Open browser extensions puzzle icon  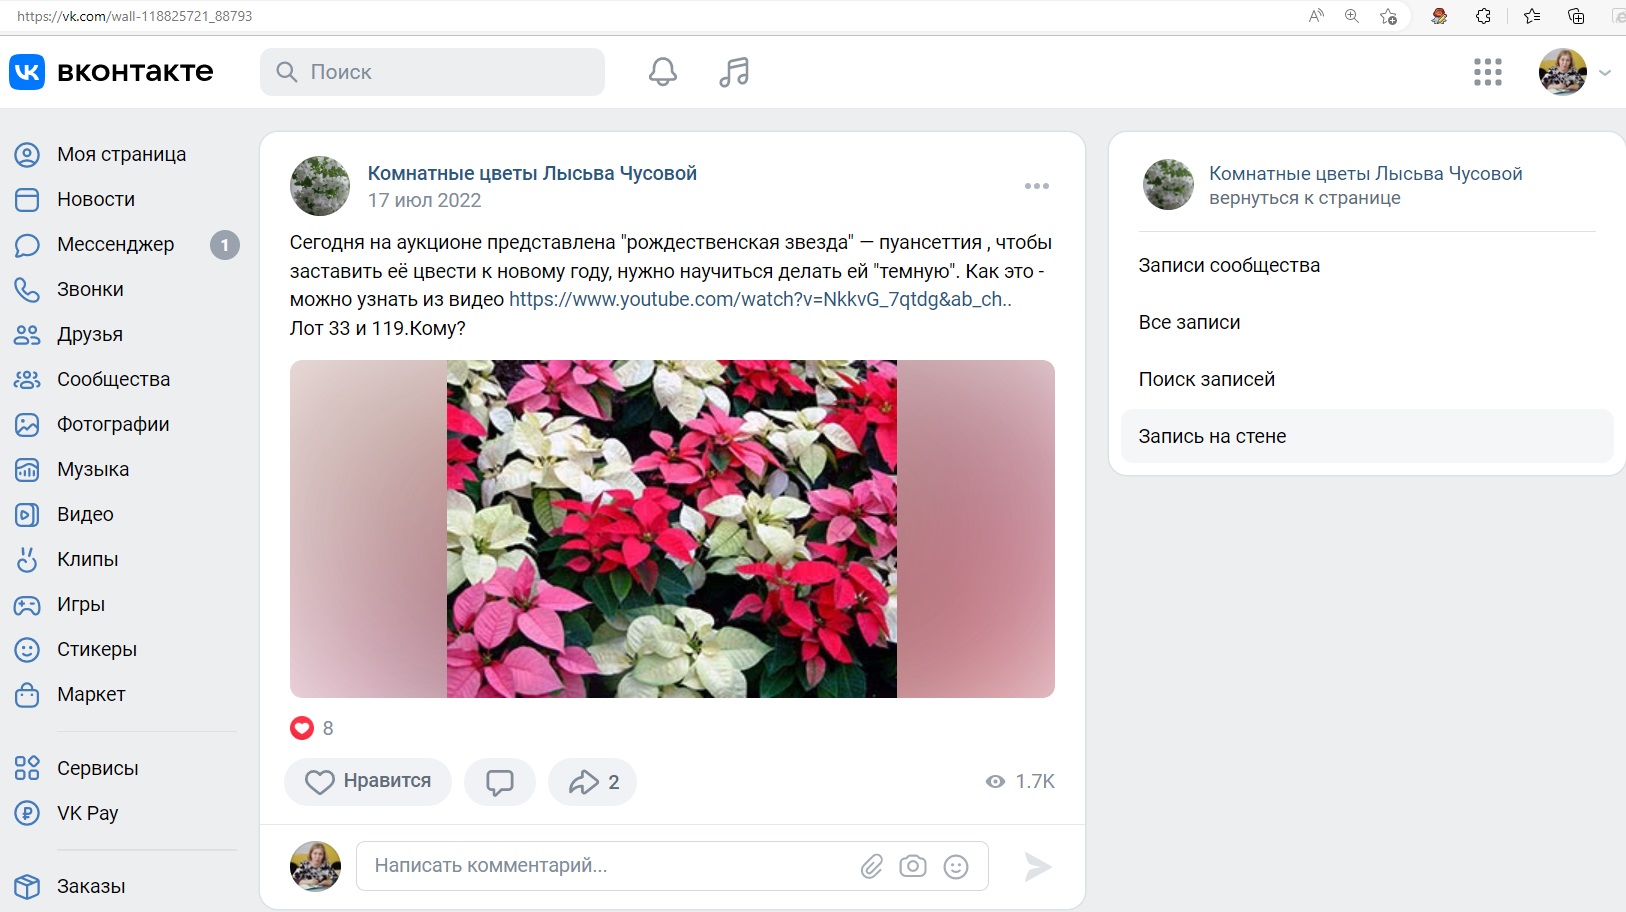pyautogui.click(x=1484, y=16)
